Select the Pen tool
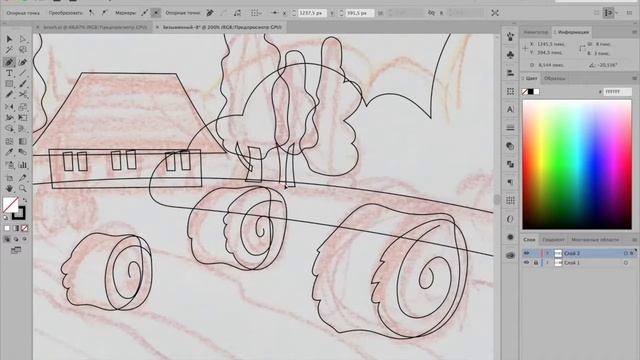This screenshot has height=360, width=640. pos(9,62)
